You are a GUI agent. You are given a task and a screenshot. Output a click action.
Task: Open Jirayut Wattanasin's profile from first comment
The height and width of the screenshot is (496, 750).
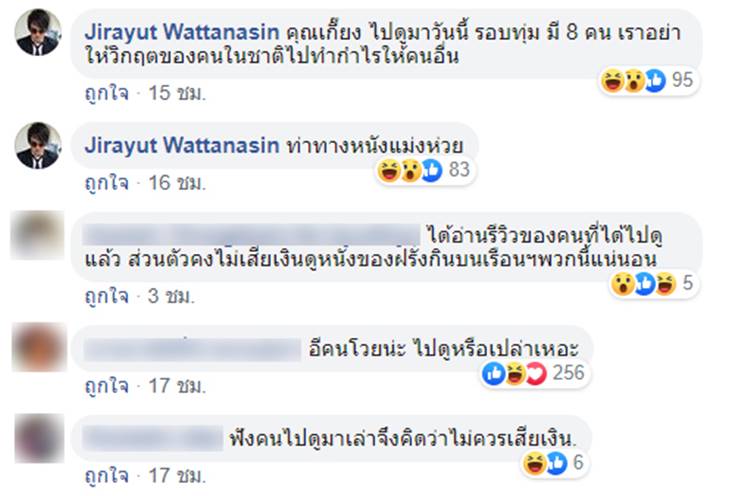(x=182, y=33)
